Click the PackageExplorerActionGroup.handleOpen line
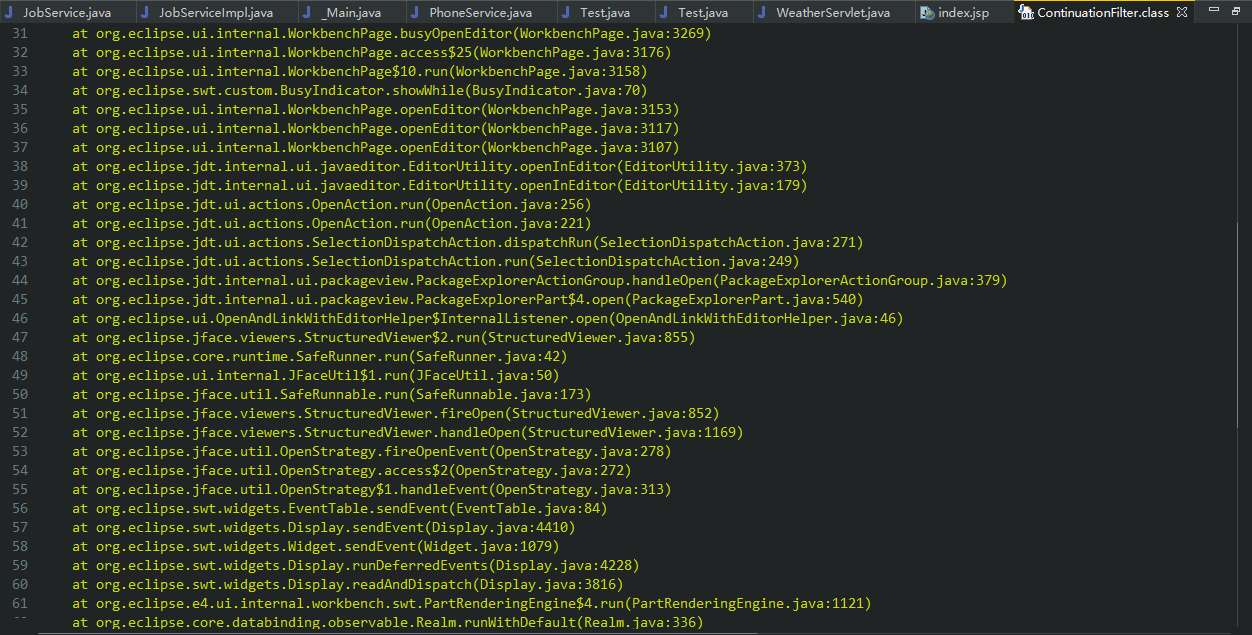Image resolution: width=1252 pixels, height=635 pixels. 540,280
